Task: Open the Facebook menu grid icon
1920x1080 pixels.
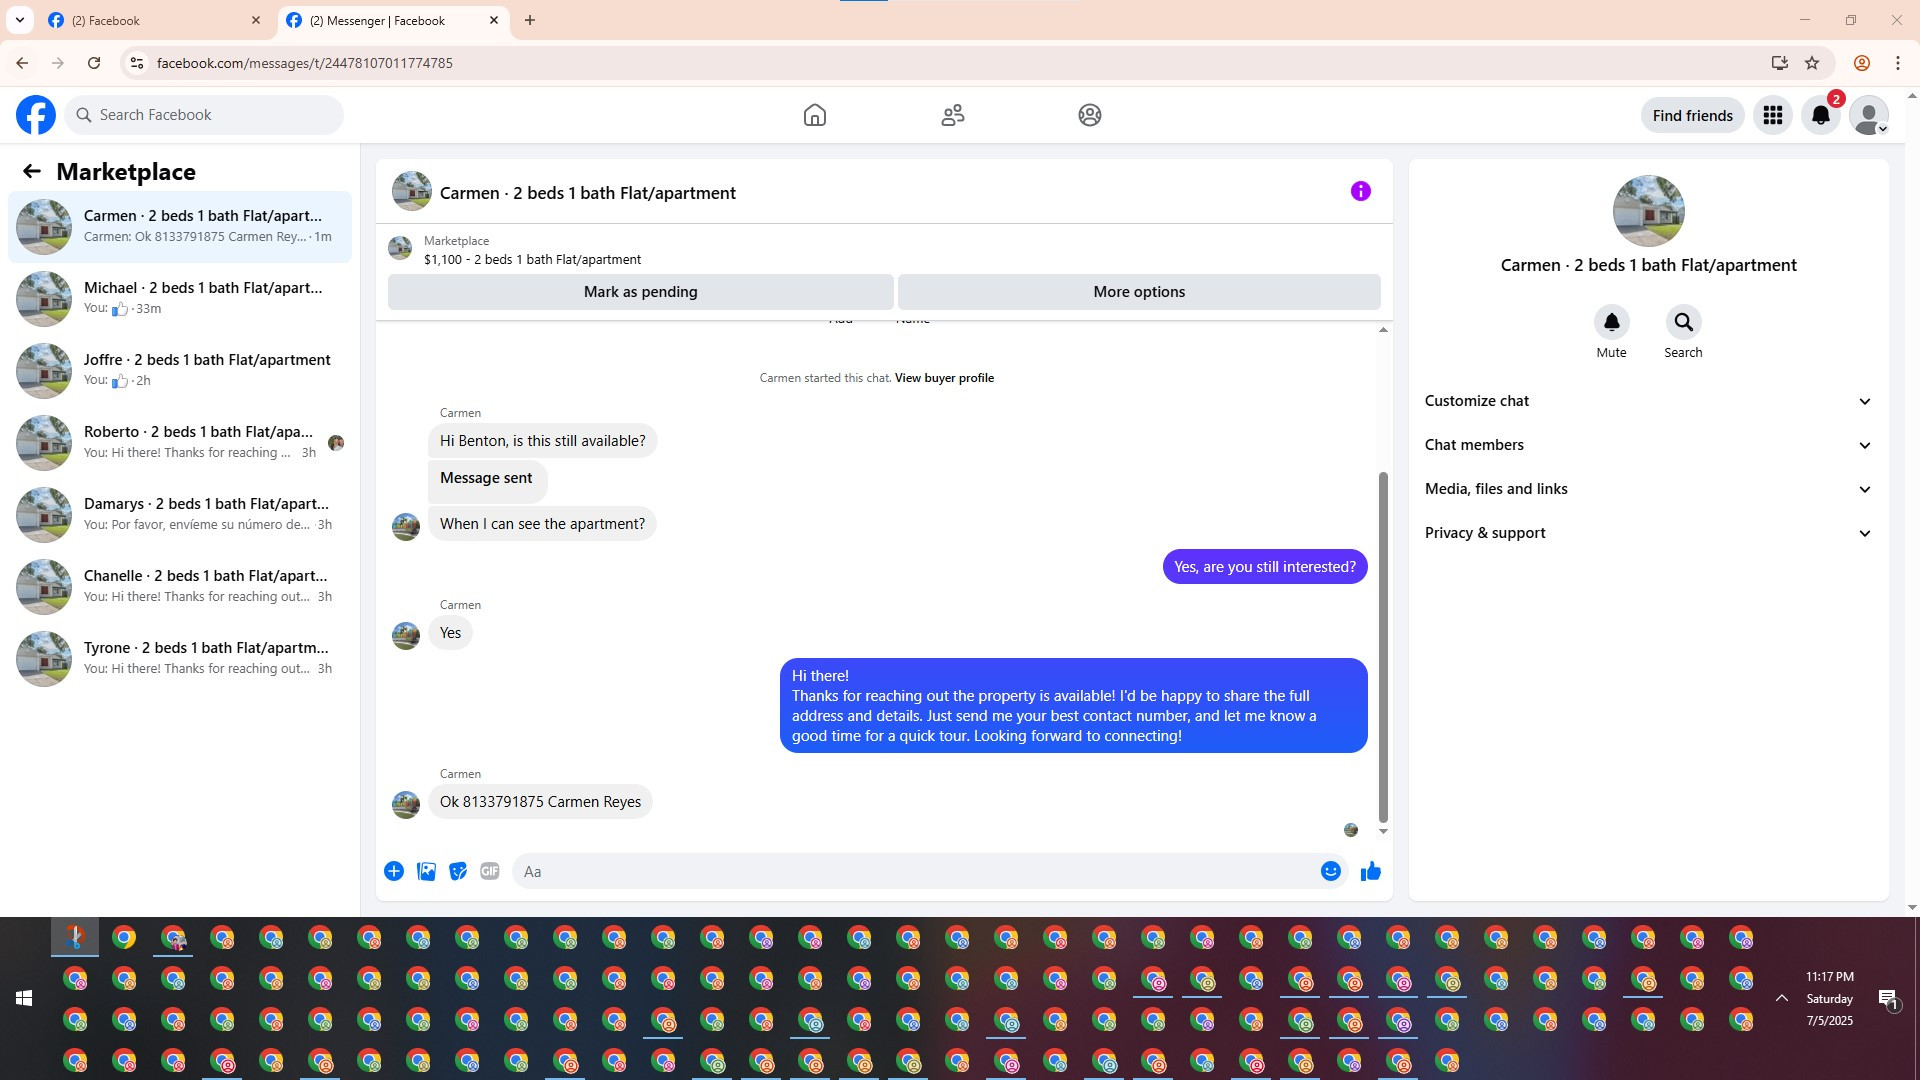Action: point(1772,115)
